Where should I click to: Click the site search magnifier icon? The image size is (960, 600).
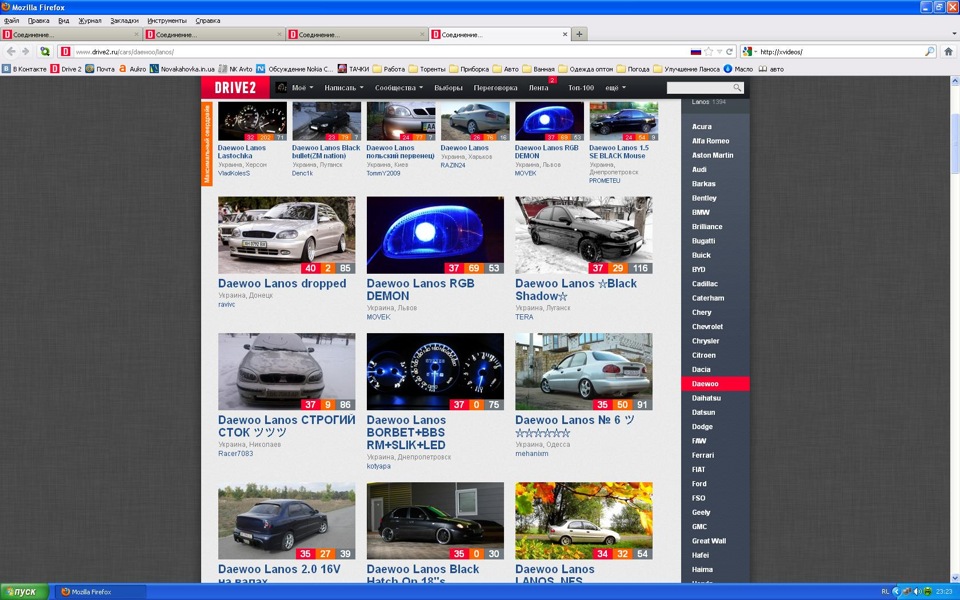(737, 88)
